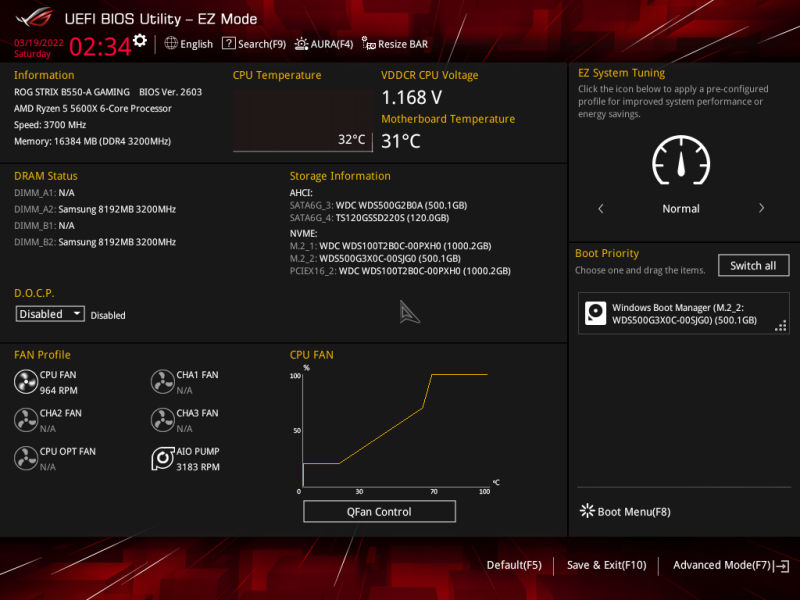800x600 pixels.
Task: Click the left chevron in EZ System Tuning
Action: coord(600,208)
